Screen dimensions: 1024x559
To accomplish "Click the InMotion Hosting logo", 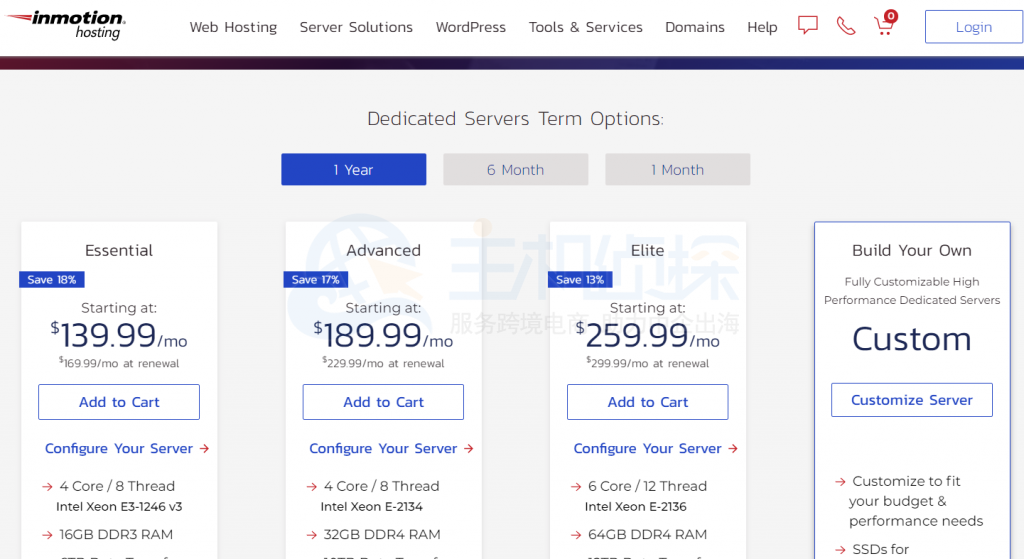I will point(65,25).
